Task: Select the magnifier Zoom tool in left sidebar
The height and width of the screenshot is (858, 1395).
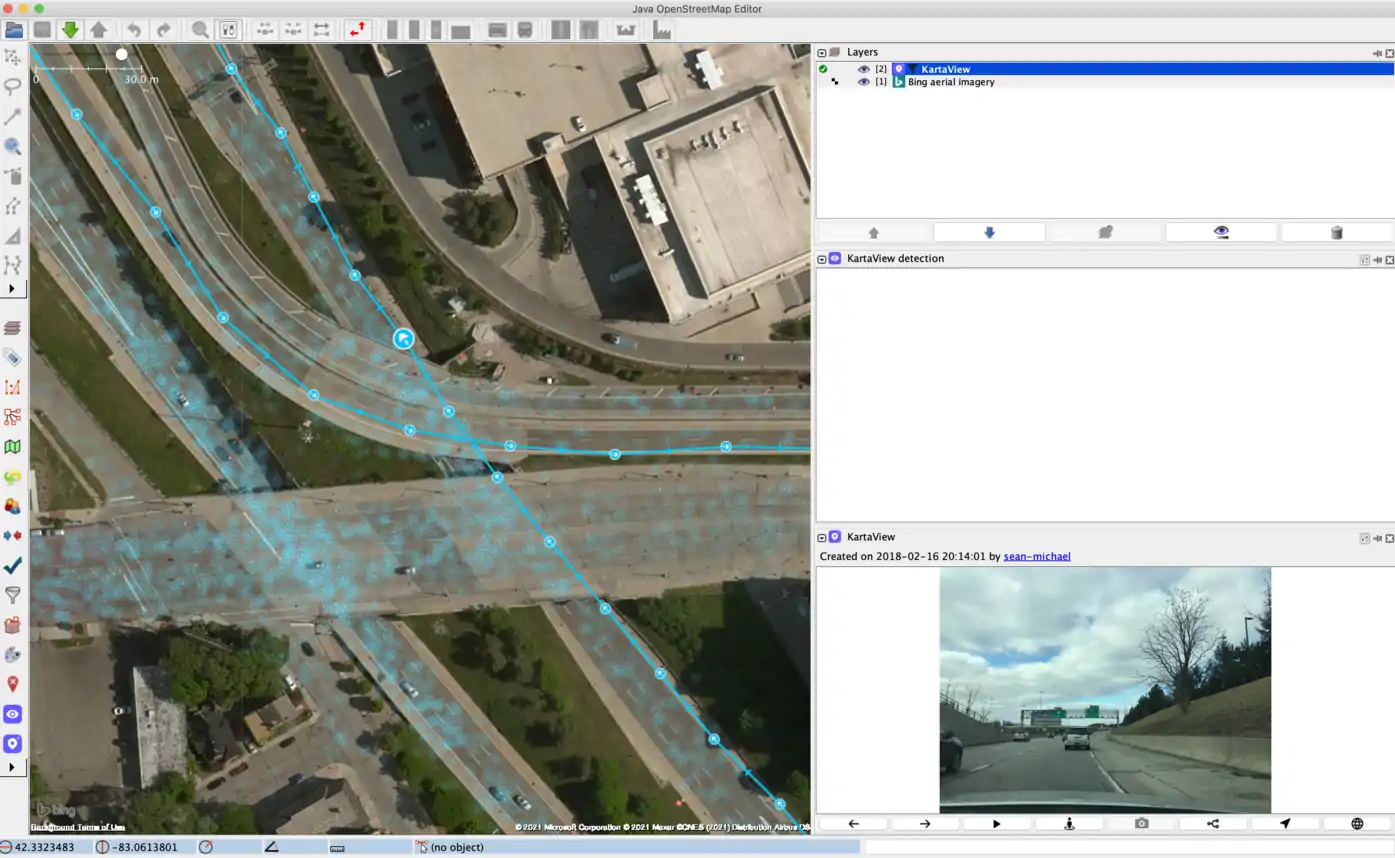Action: click(13, 146)
